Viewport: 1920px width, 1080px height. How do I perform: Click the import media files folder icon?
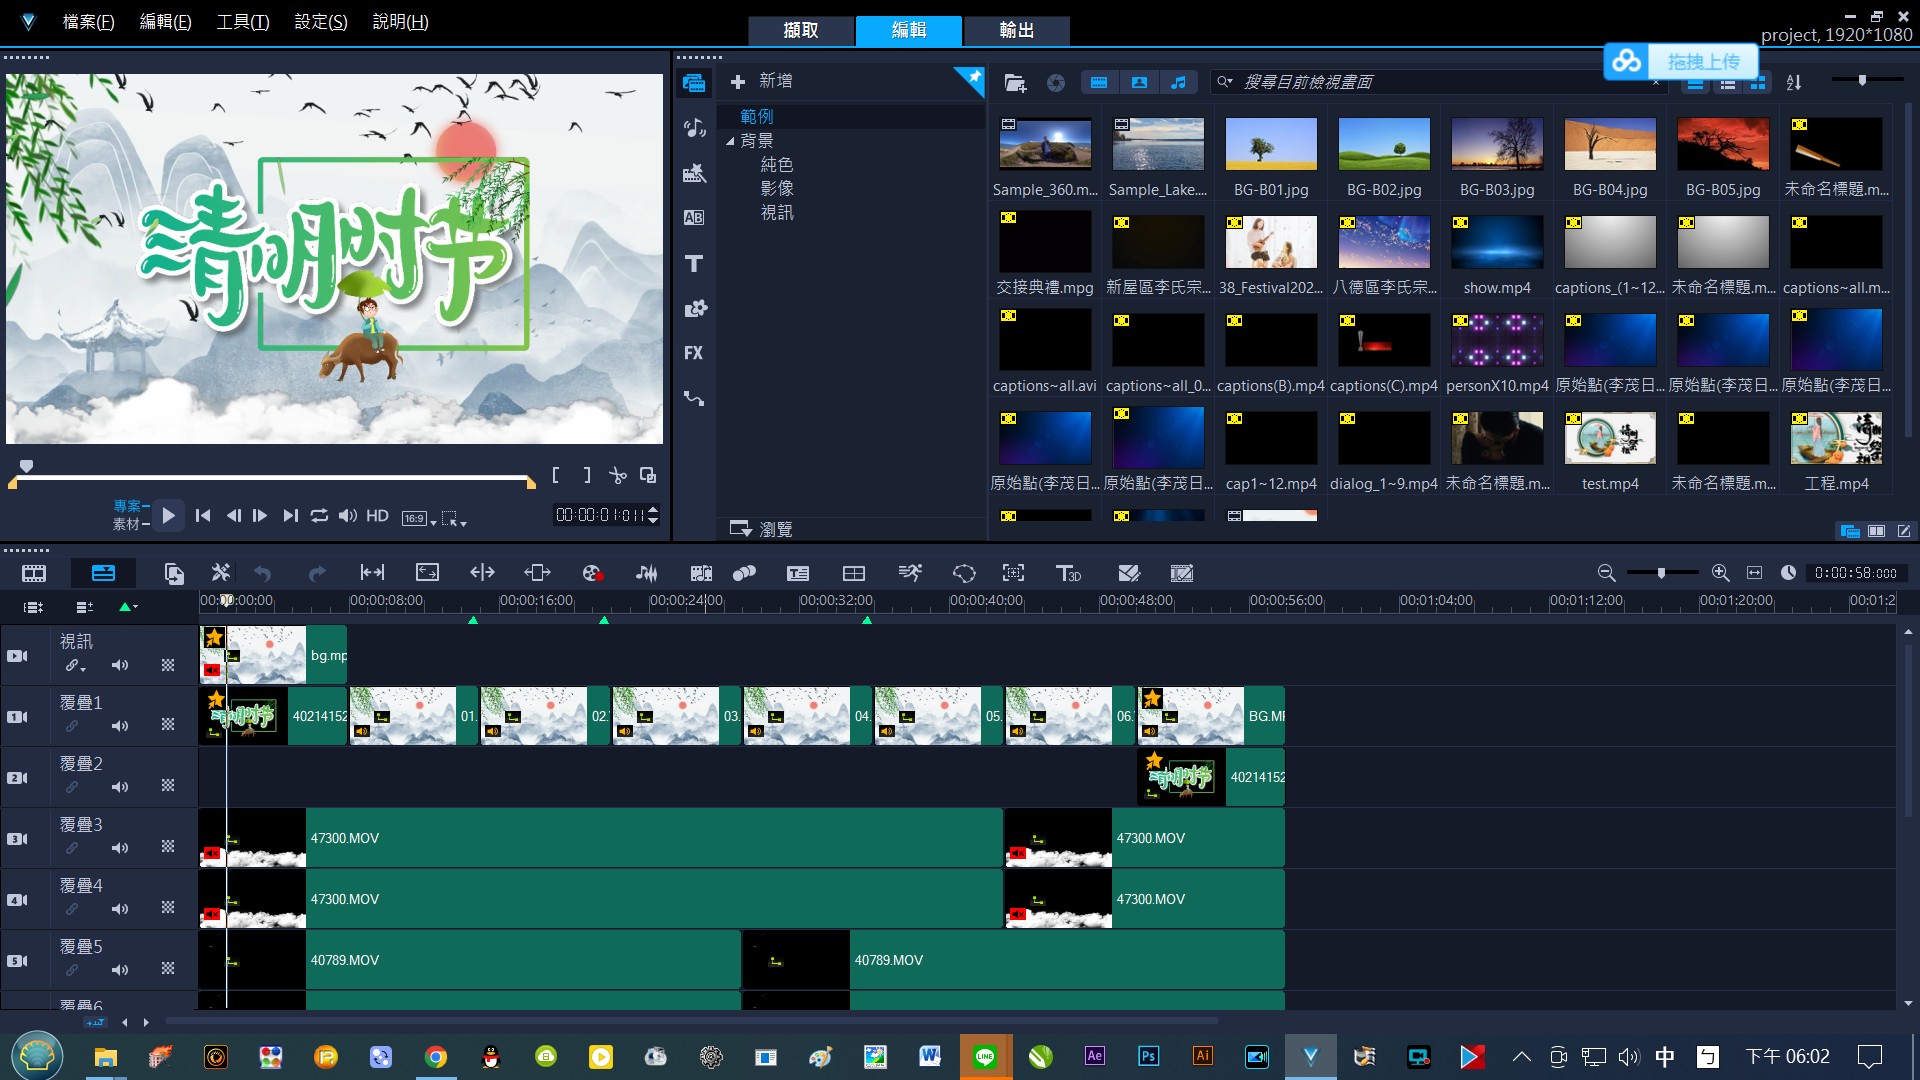coord(1015,83)
